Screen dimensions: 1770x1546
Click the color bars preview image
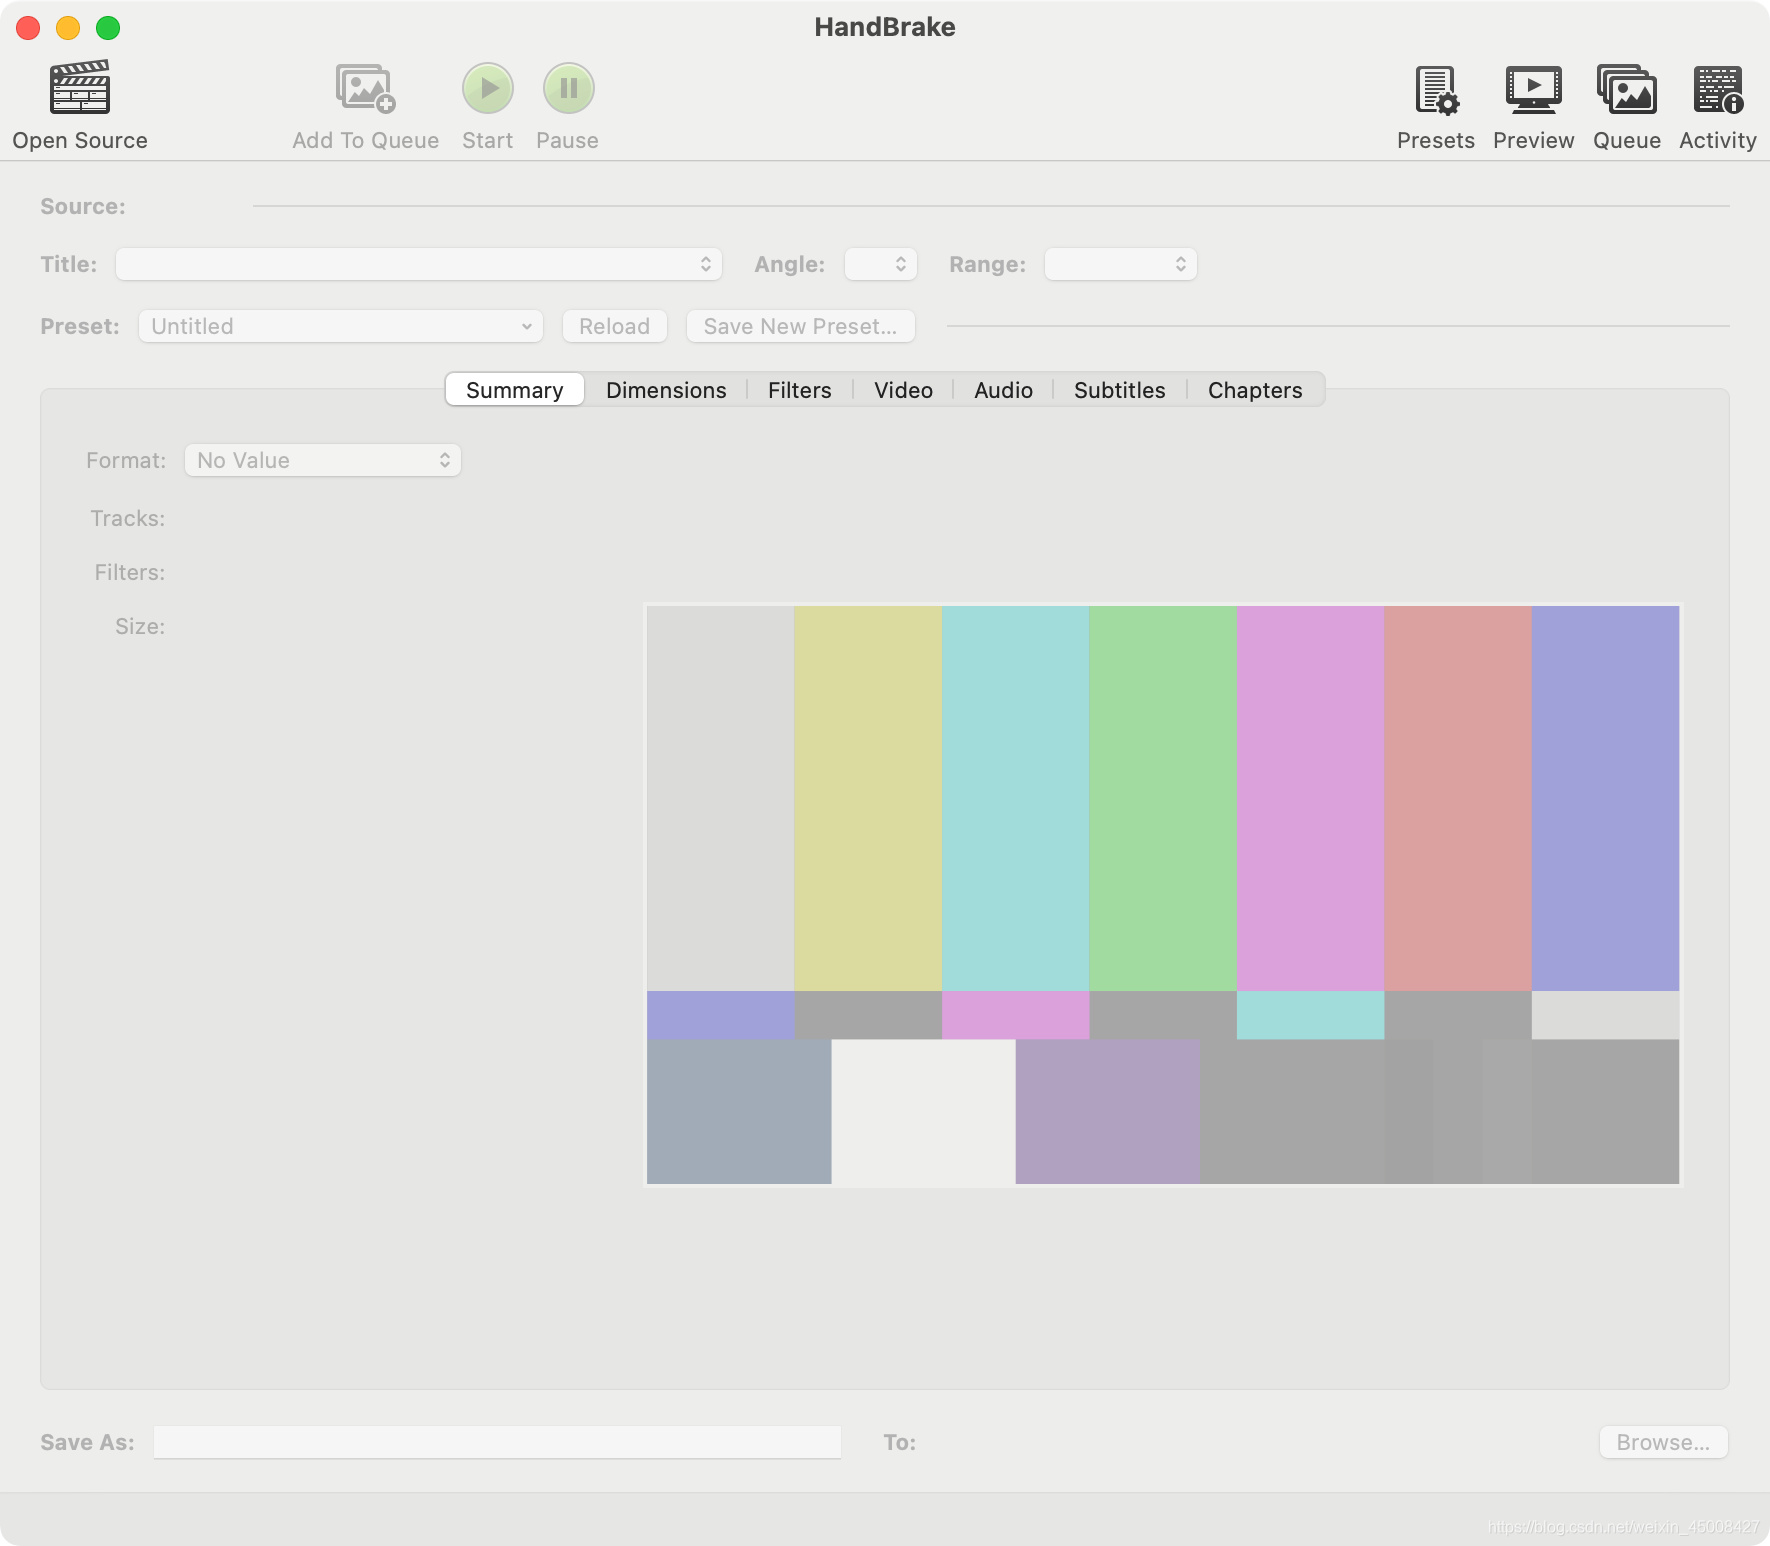click(1163, 895)
